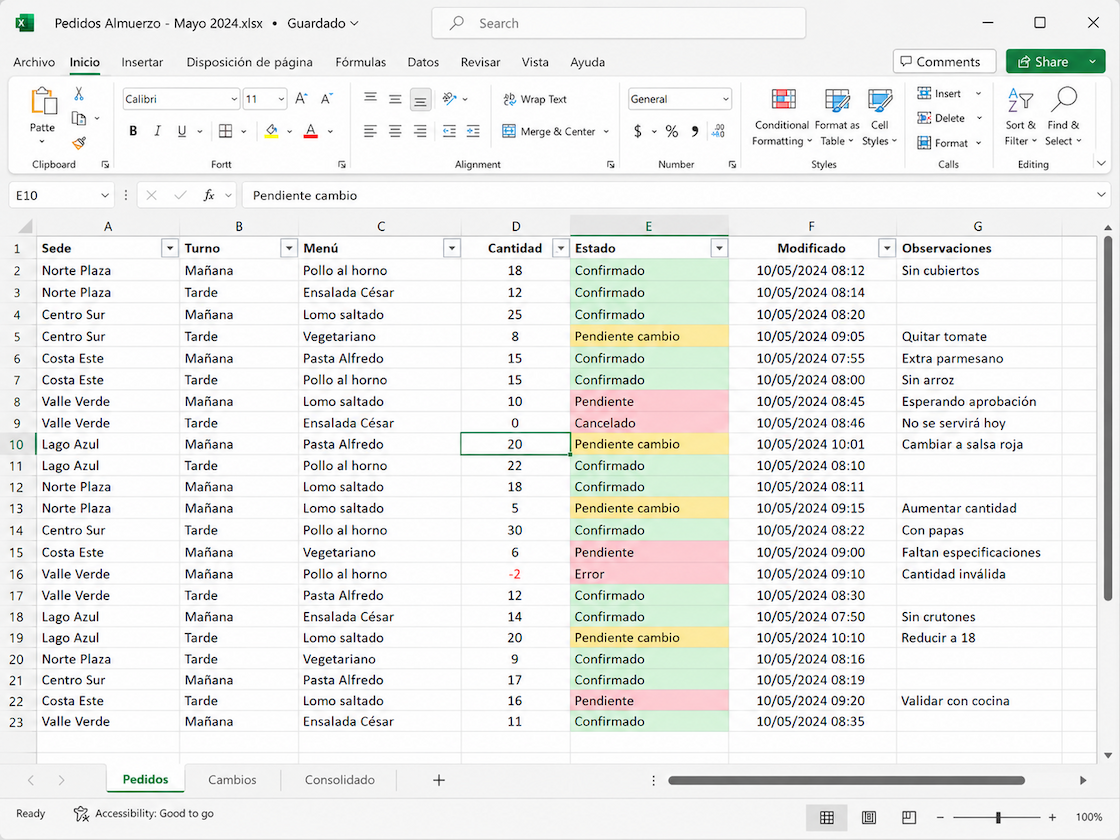Click Merge & Center
The height and width of the screenshot is (840, 1120).
[x=549, y=131]
